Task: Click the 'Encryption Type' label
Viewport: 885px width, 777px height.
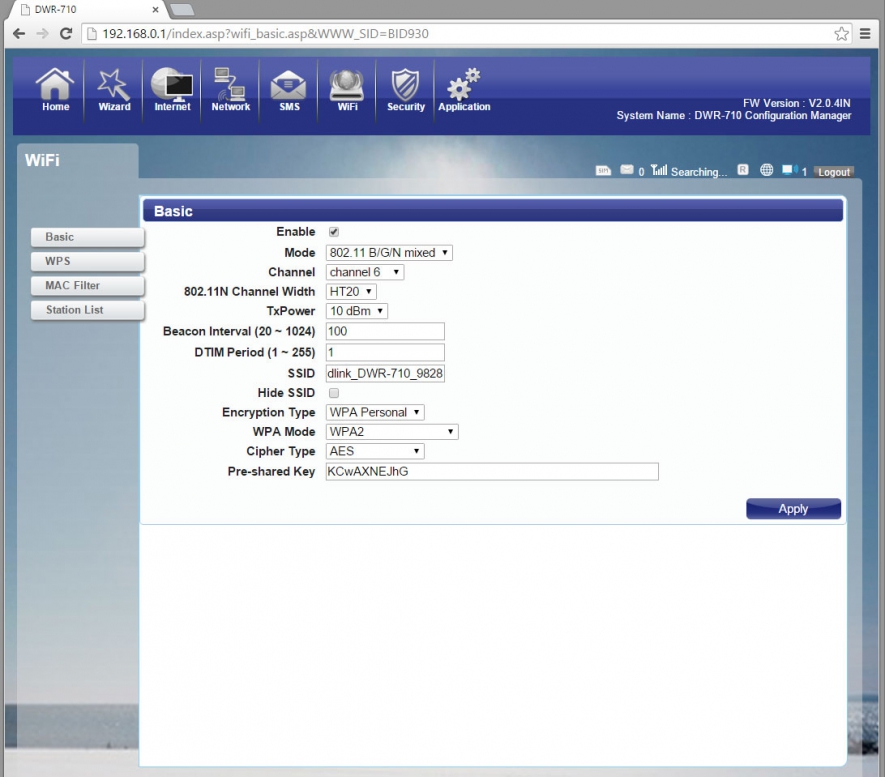Action: (268, 412)
